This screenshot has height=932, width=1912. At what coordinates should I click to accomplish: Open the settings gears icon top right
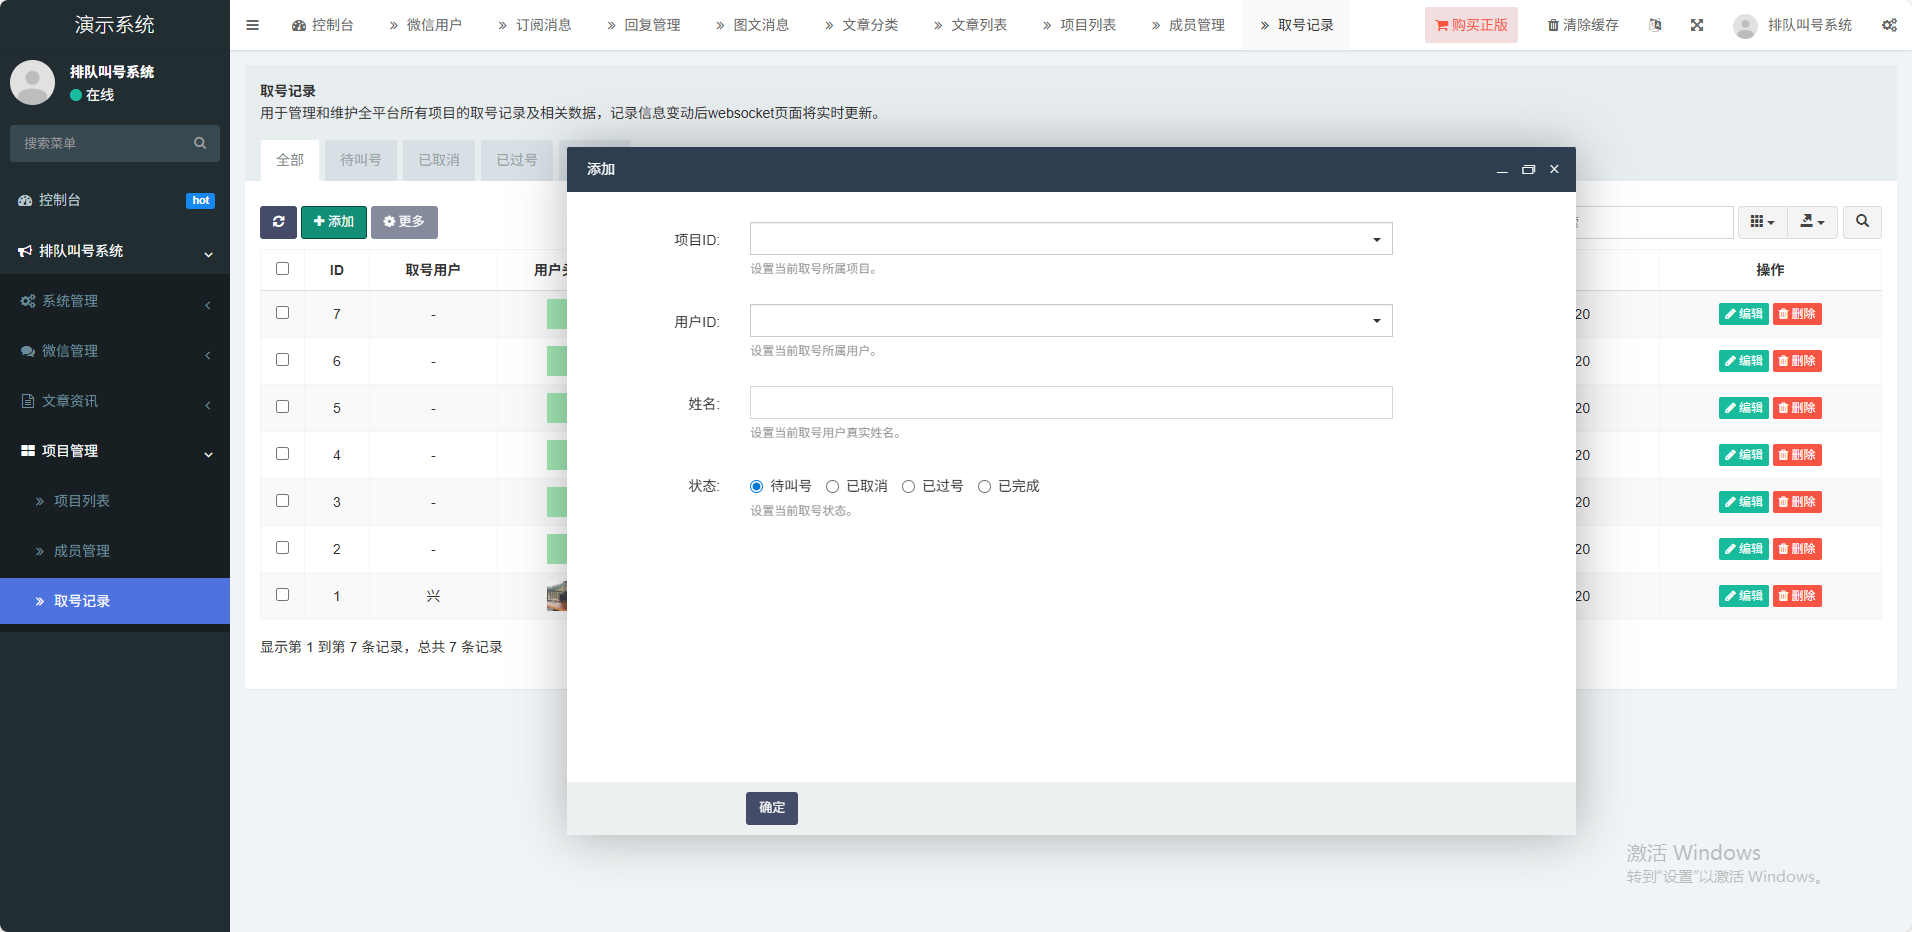1888,25
